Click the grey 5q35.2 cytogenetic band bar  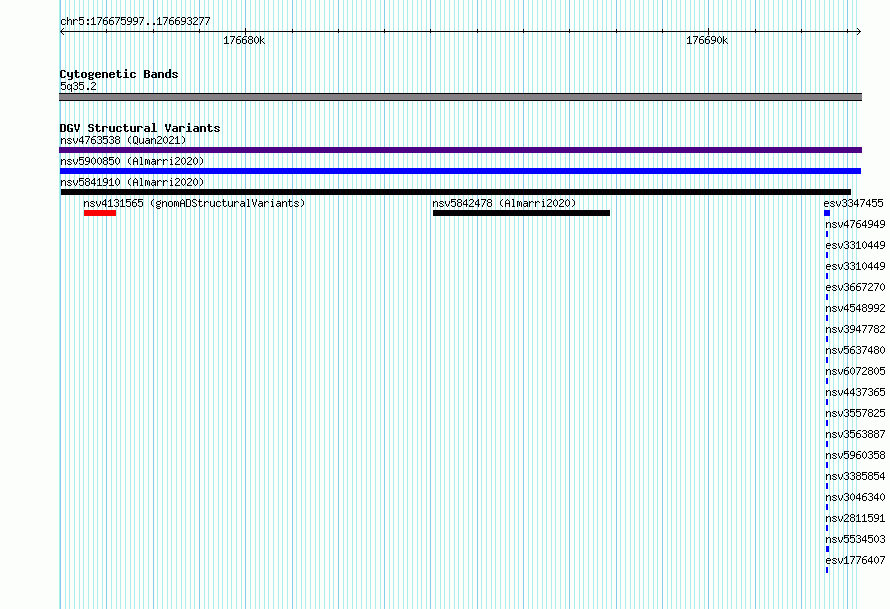coord(460,97)
